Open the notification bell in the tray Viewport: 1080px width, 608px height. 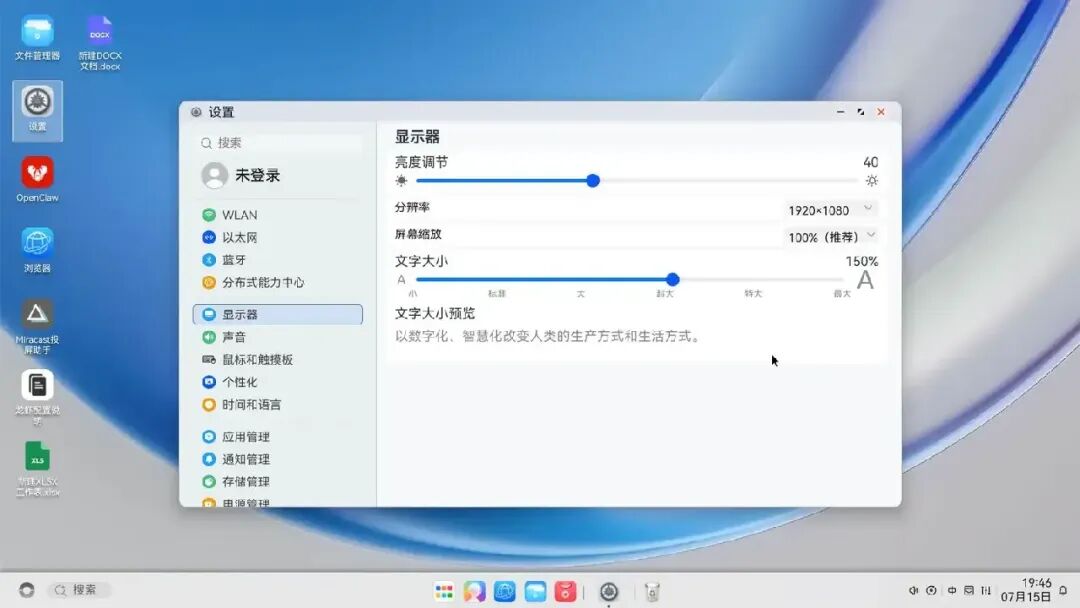click(1063, 590)
